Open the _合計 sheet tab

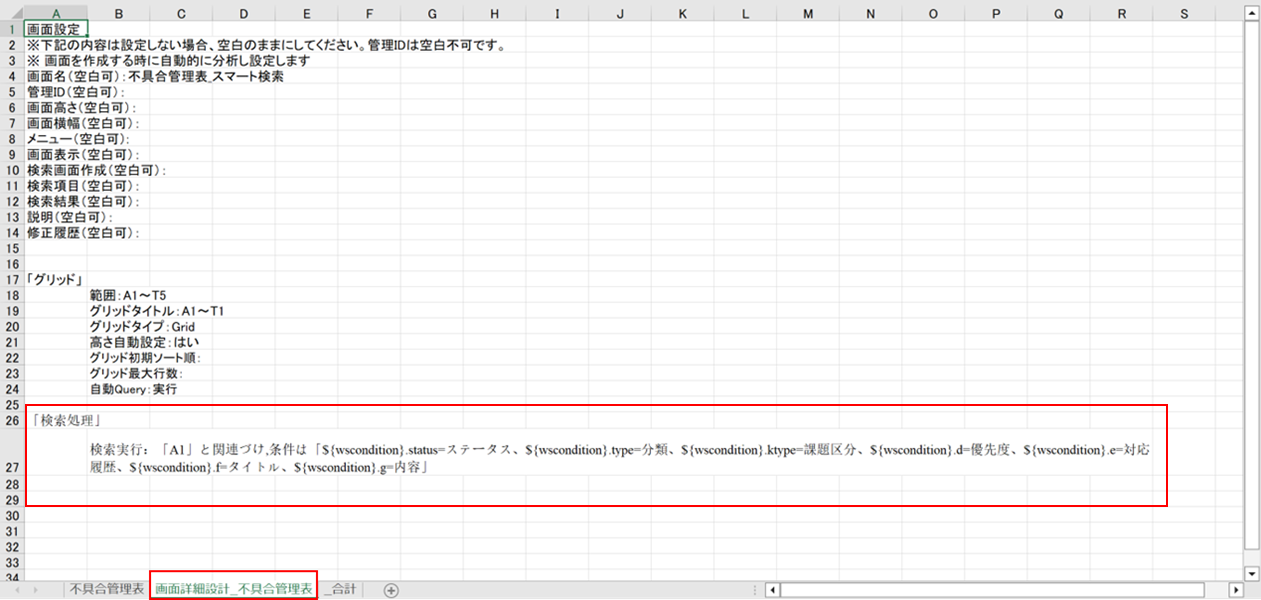point(340,589)
